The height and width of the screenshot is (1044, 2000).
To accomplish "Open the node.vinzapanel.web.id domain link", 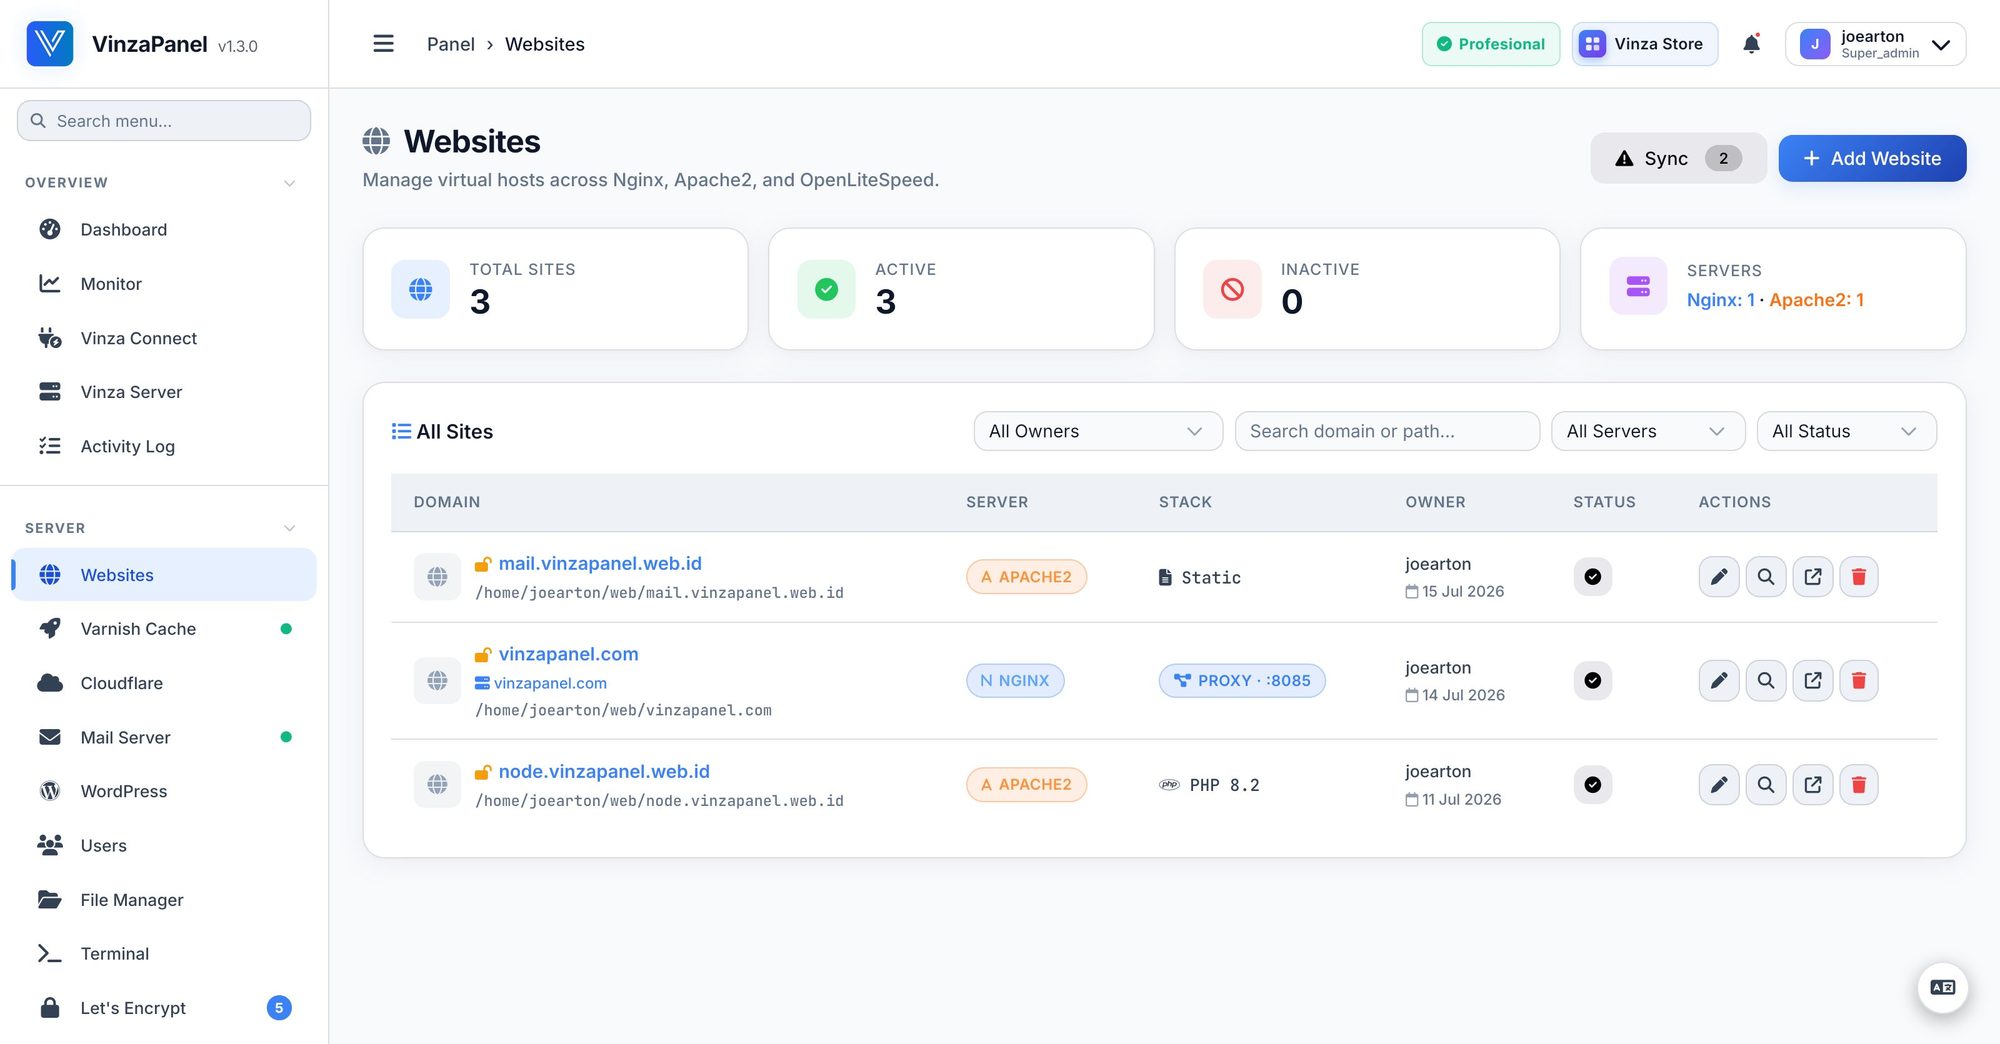I will point(604,772).
